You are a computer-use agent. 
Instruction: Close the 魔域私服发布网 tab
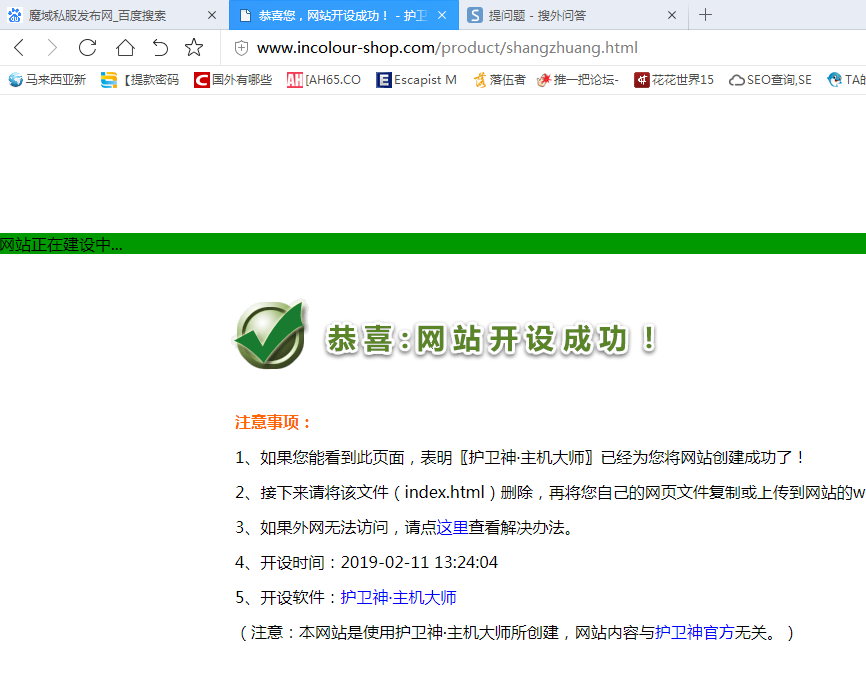(x=212, y=15)
